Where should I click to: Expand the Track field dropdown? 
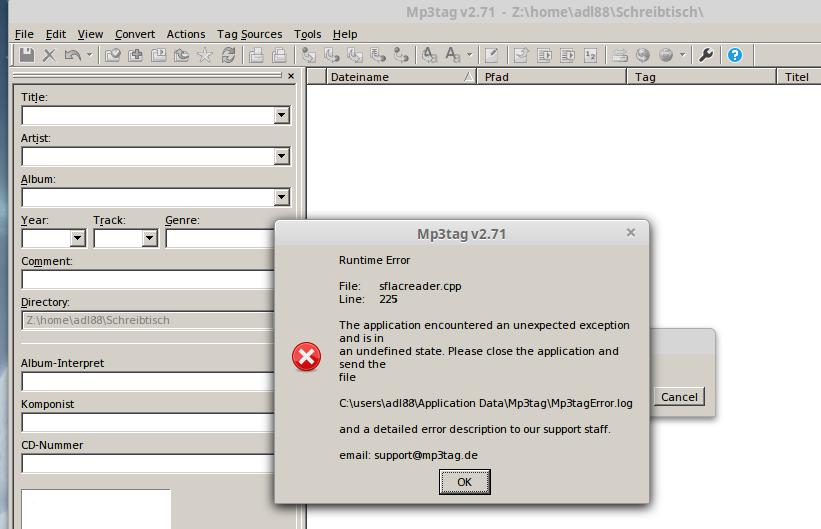149,238
